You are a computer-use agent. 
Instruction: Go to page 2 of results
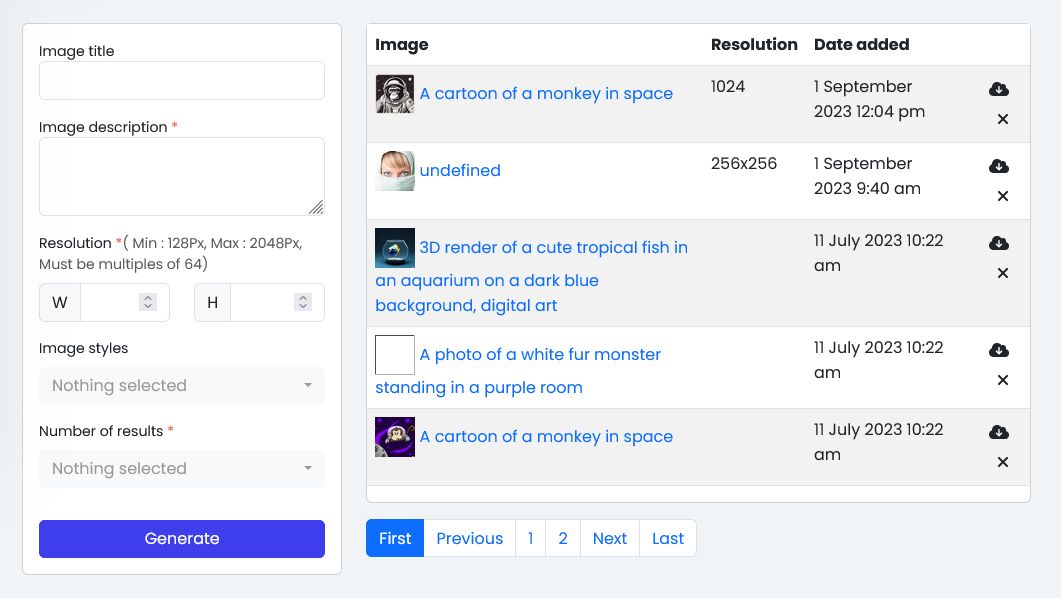click(563, 538)
